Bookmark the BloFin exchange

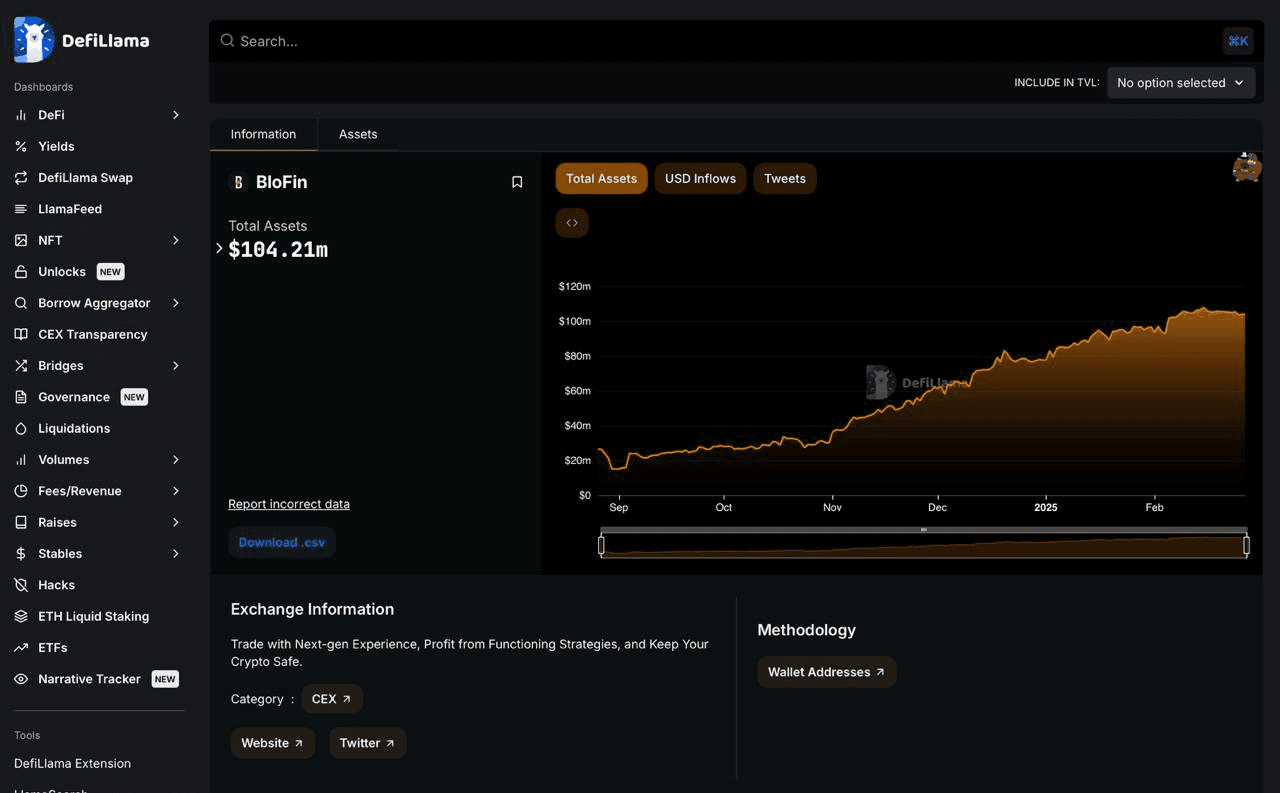tap(517, 182)
